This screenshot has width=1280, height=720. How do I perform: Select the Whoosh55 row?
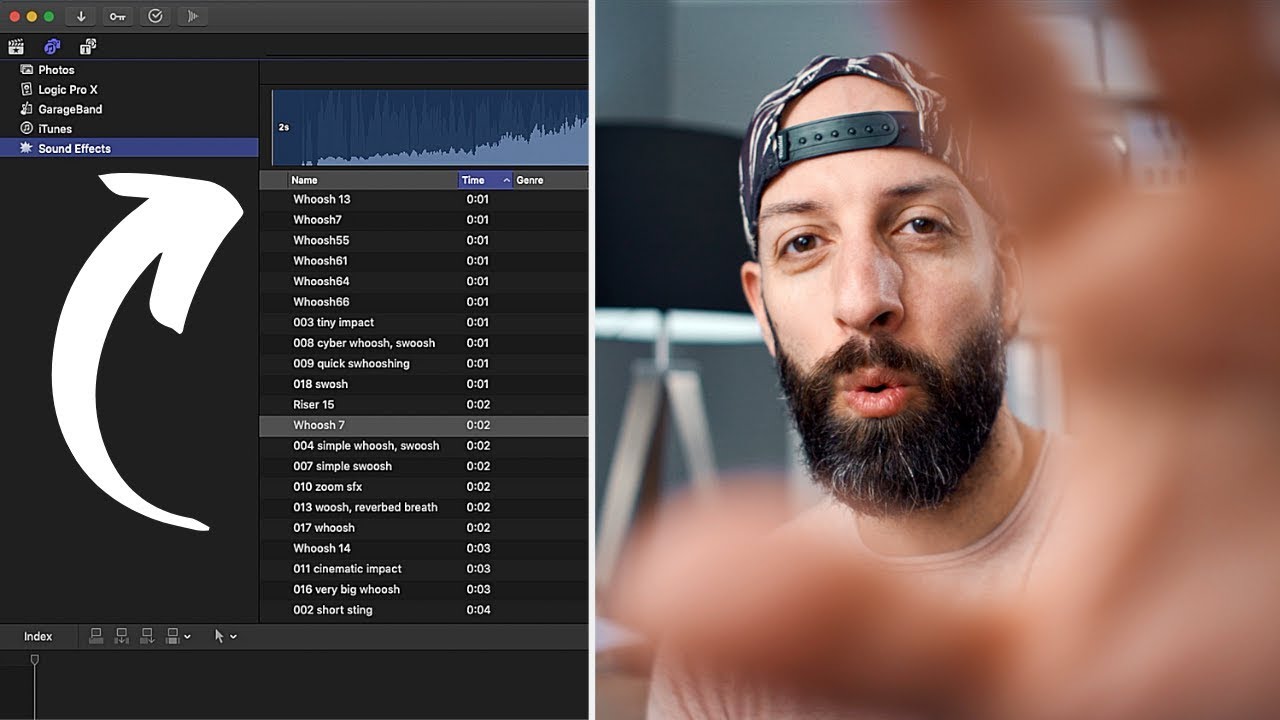coord(424,240)
